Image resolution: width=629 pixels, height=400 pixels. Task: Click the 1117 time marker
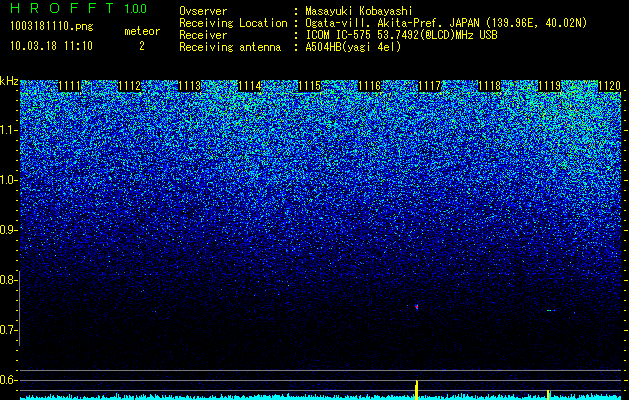pos(430,86)
